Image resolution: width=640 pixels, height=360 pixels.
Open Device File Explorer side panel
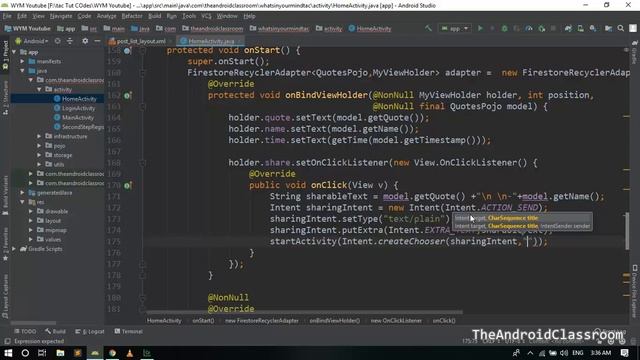pyautogui.click(x=635, y=291)
